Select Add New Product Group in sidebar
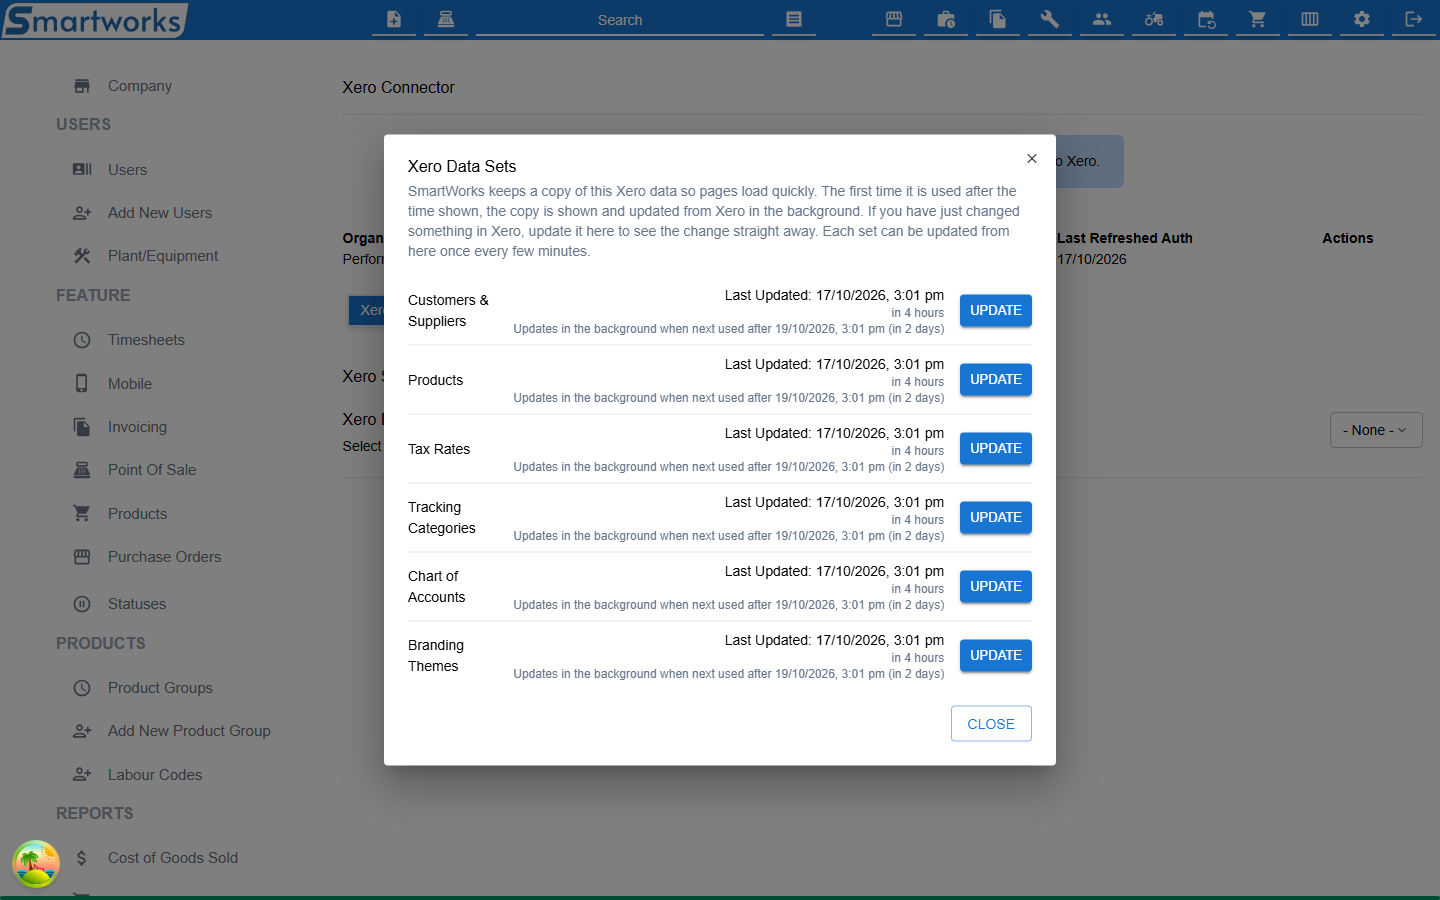This screenshot has width=1440, height=900. [189, 731]
